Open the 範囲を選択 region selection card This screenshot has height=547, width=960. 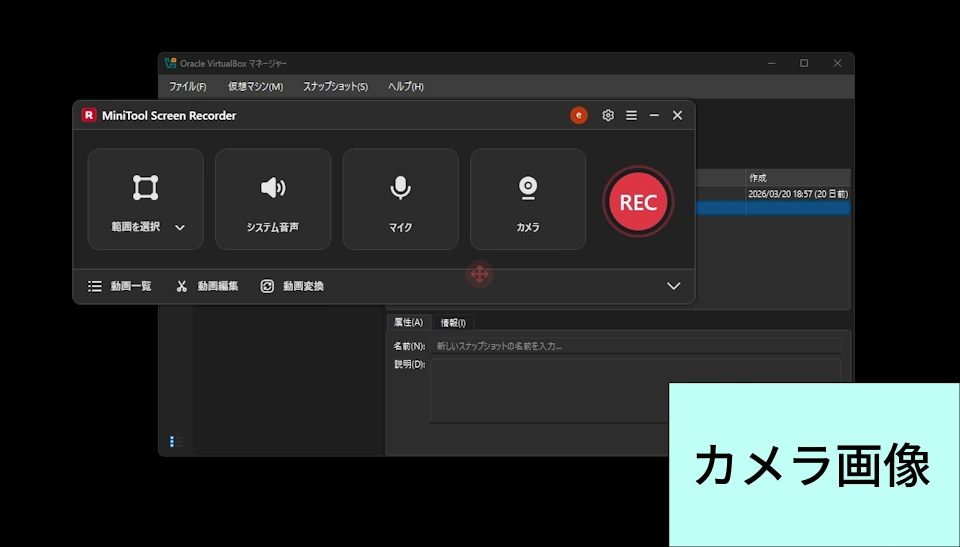[146, 199]
